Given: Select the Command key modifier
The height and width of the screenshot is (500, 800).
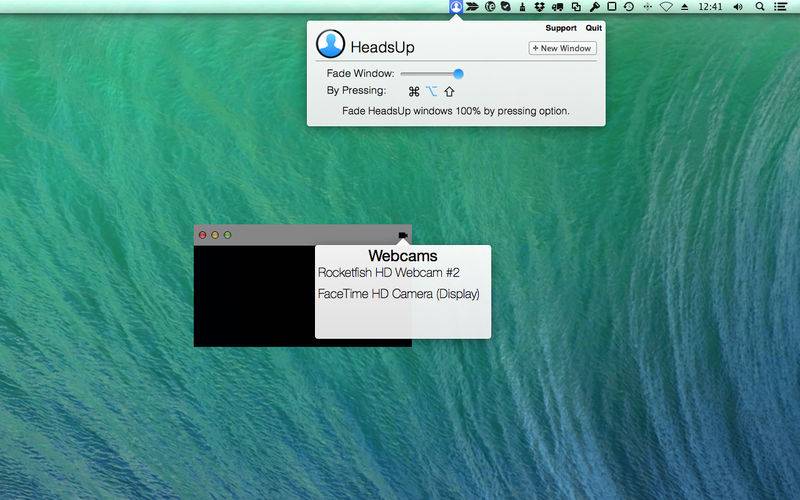Looking at the screenshot, I should [x=414, y=91].
